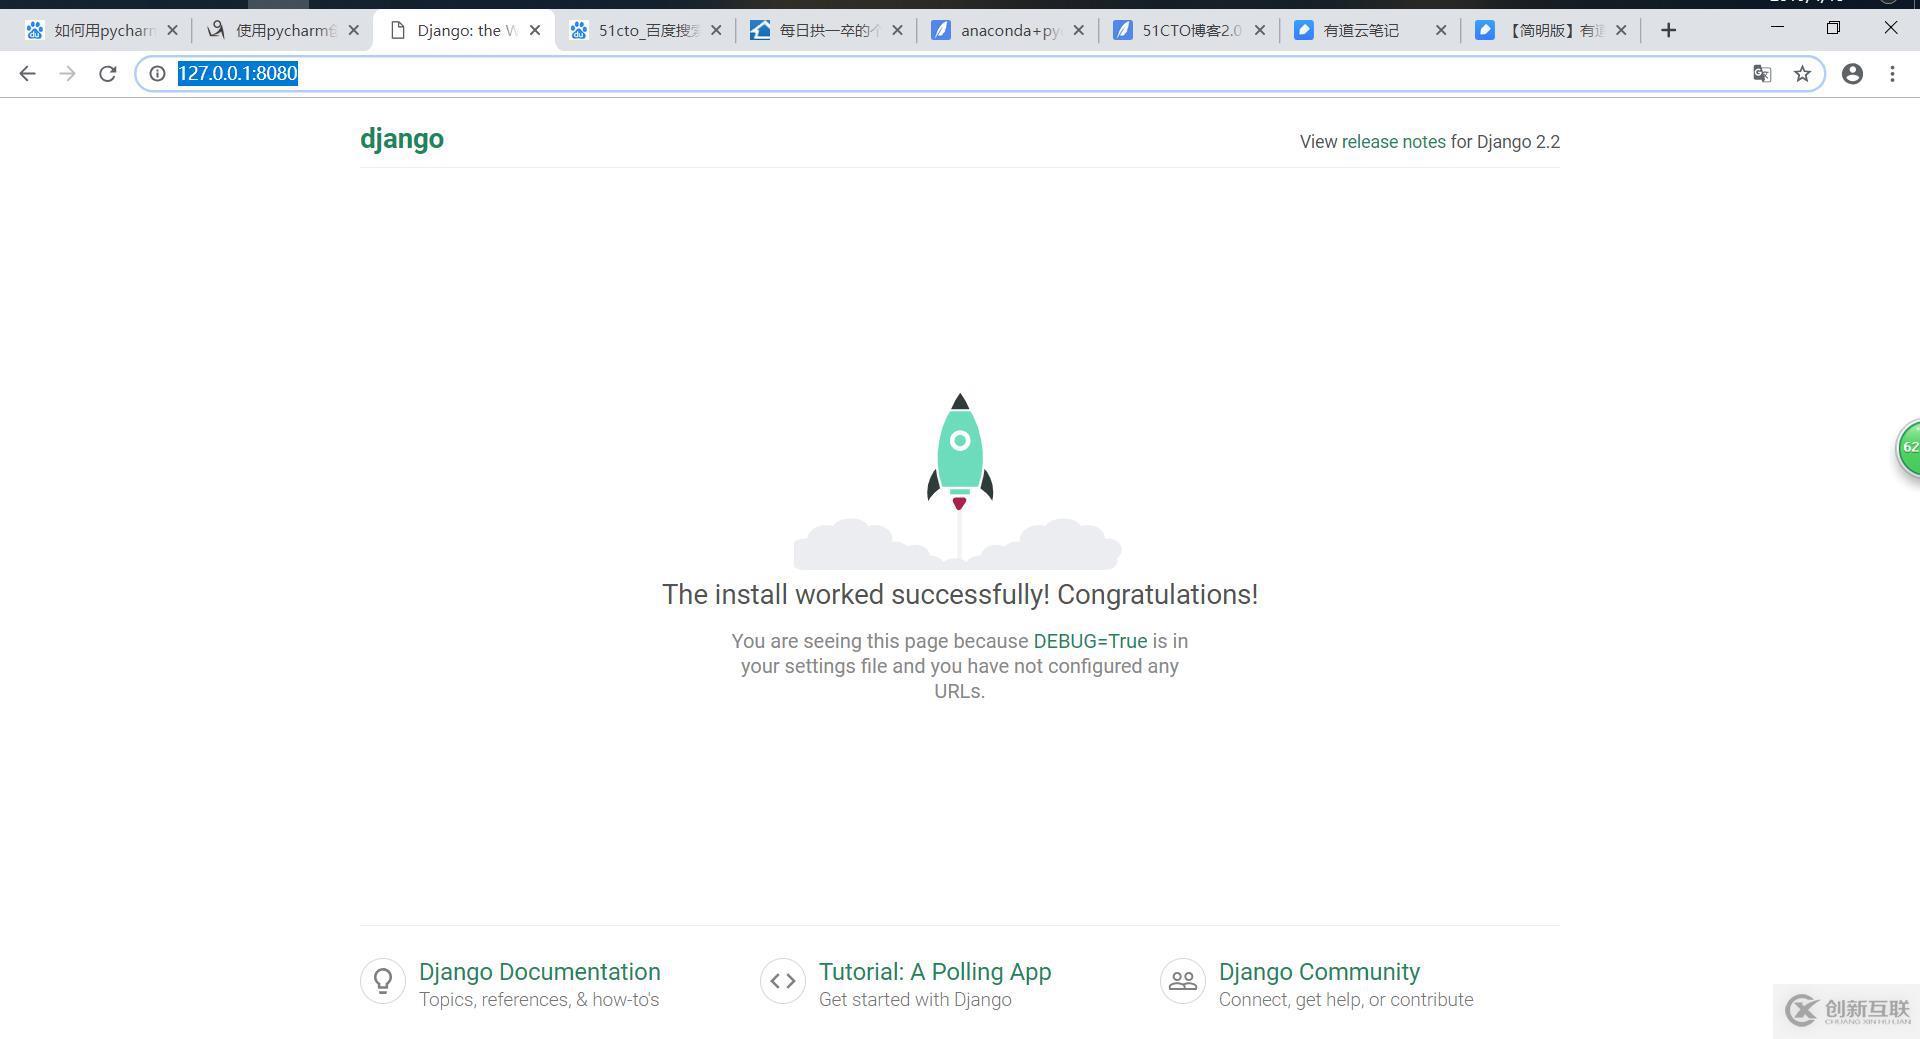Close the browser window

coord(1890,27)
